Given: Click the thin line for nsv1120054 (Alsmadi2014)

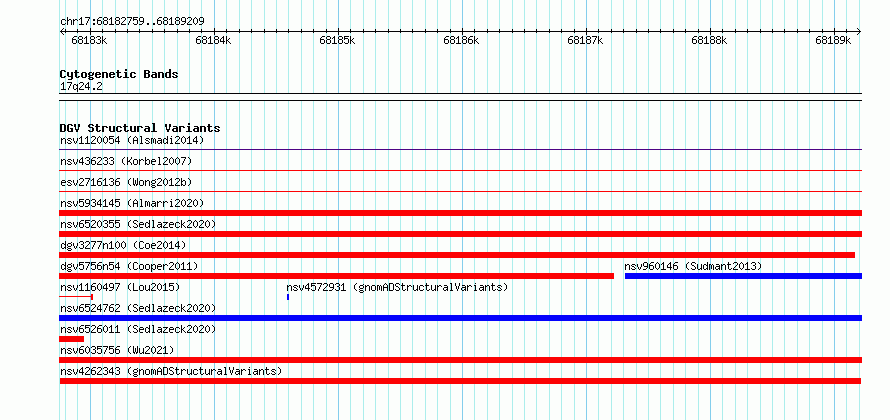Looking at the screenshot, I should coord(460,150).
